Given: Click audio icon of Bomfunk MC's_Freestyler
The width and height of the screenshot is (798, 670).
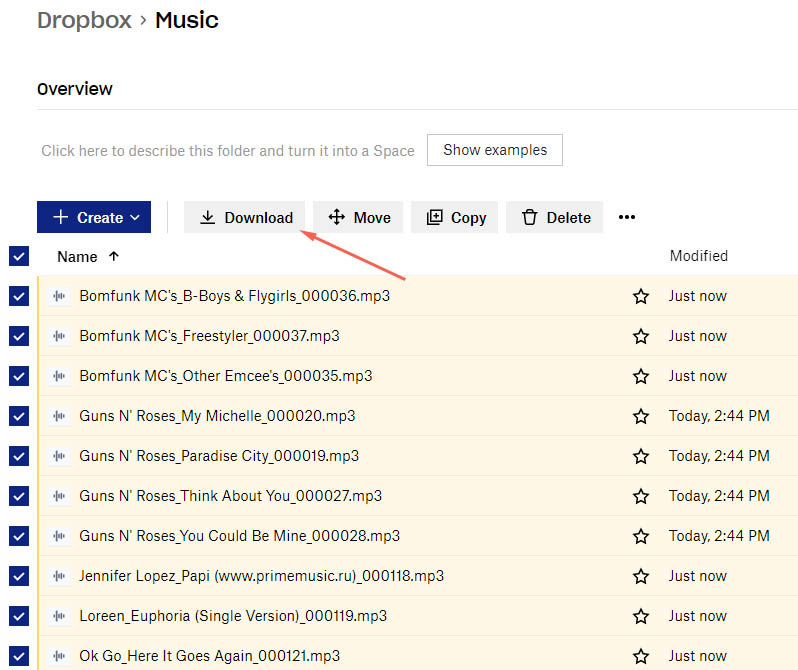Looking at the screenshot, I should click(x=59, y=336).
